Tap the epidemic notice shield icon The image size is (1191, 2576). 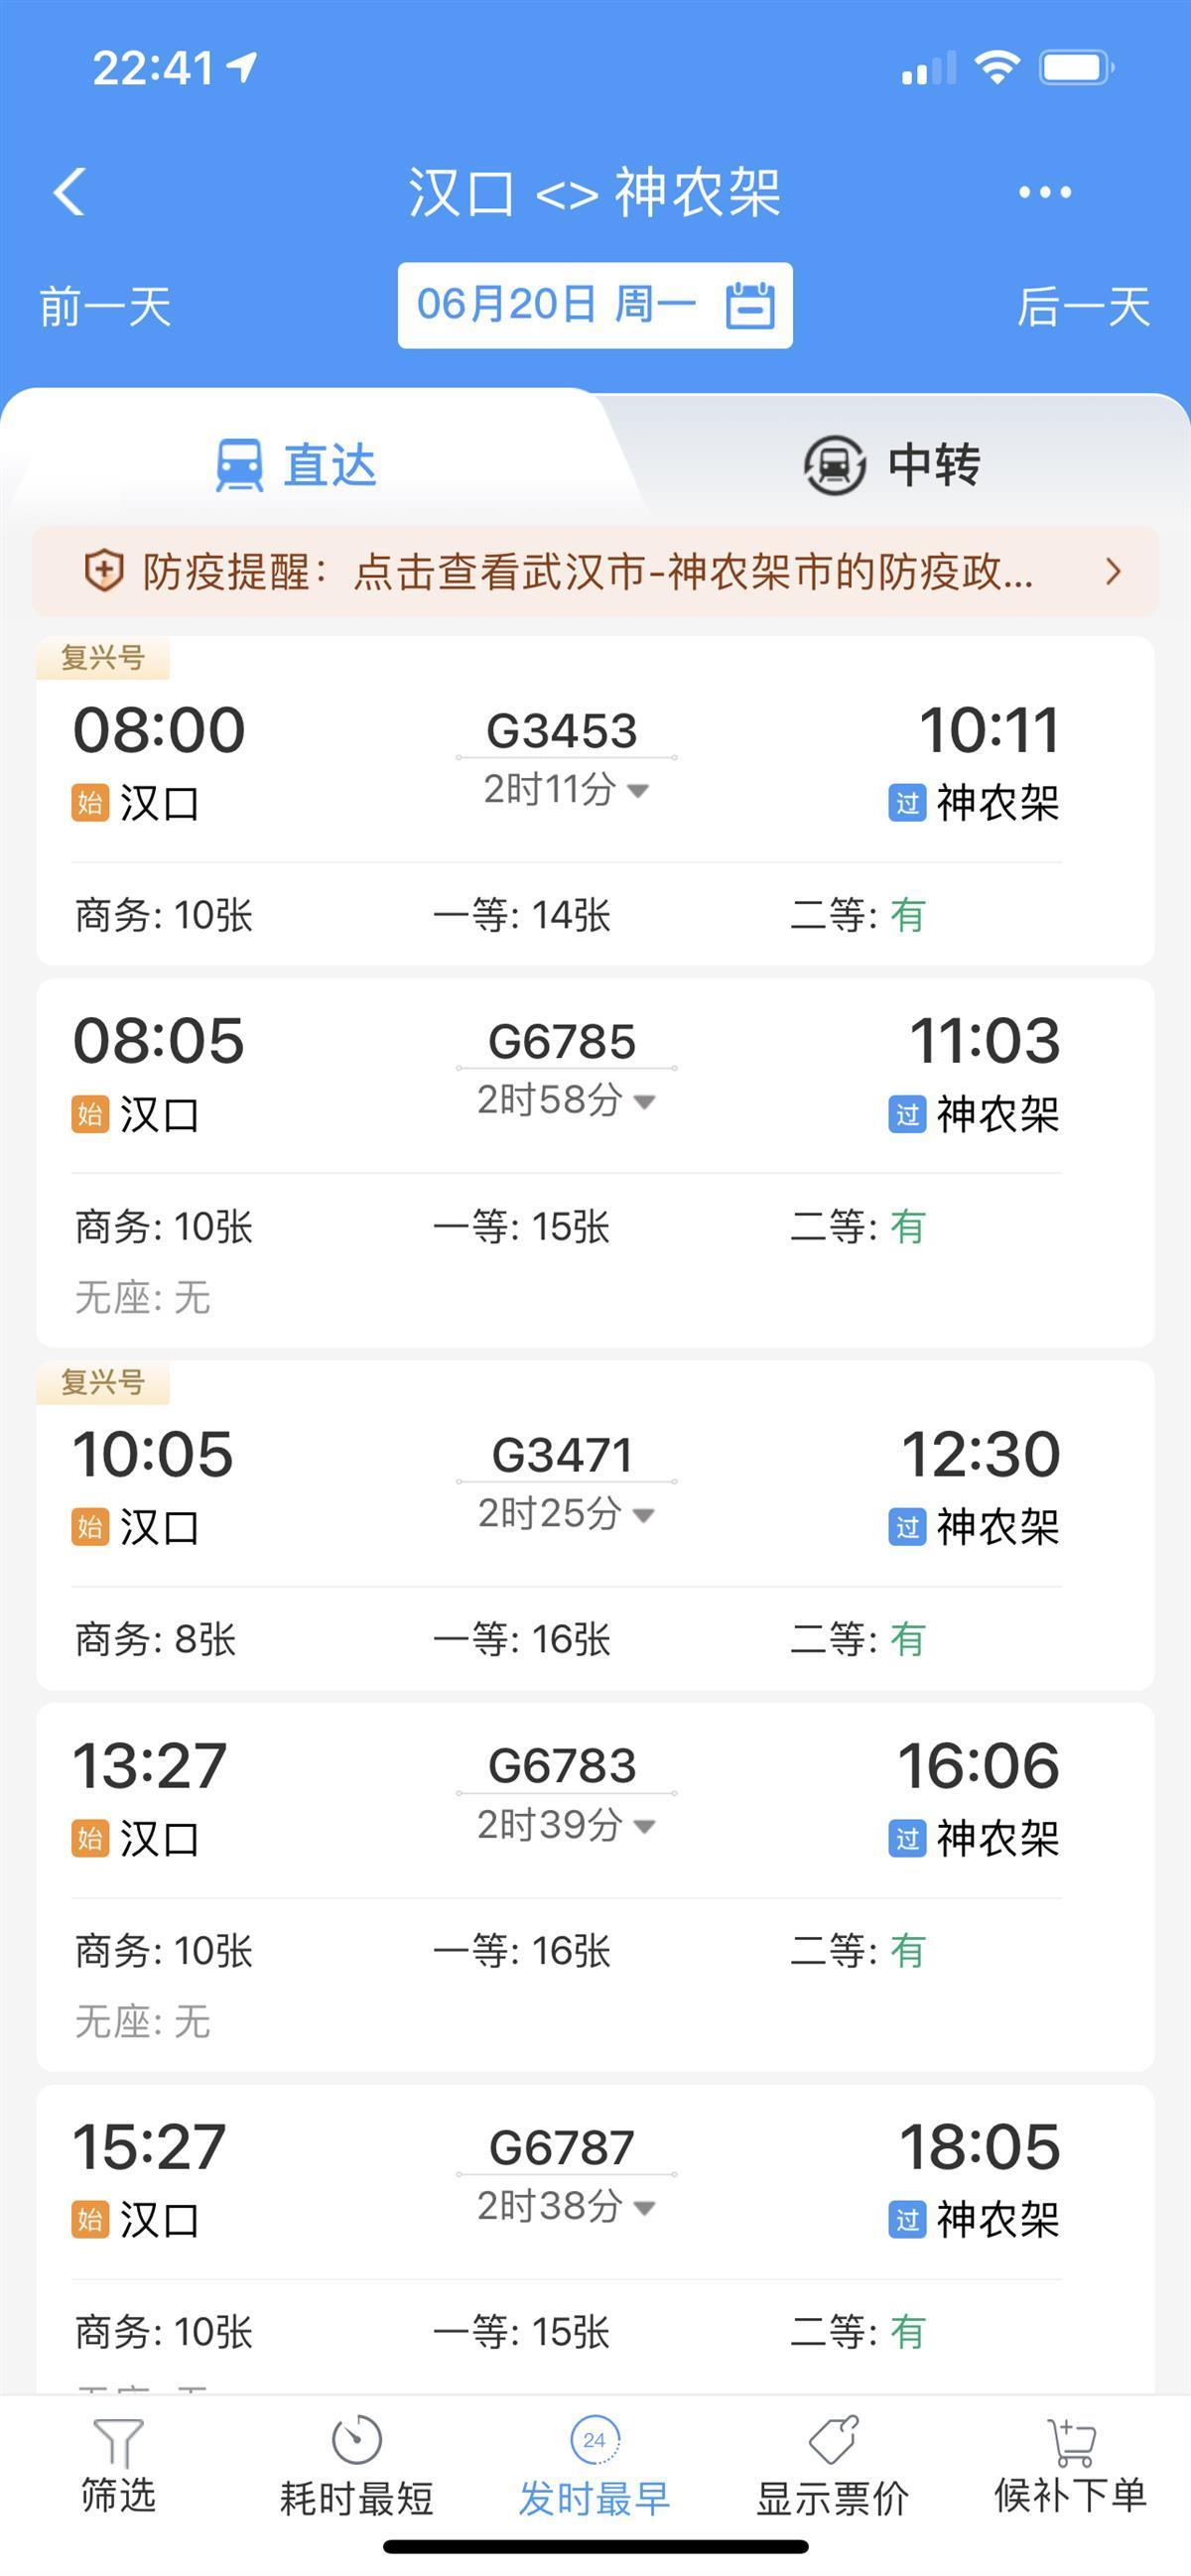click(x=103, y=572)
